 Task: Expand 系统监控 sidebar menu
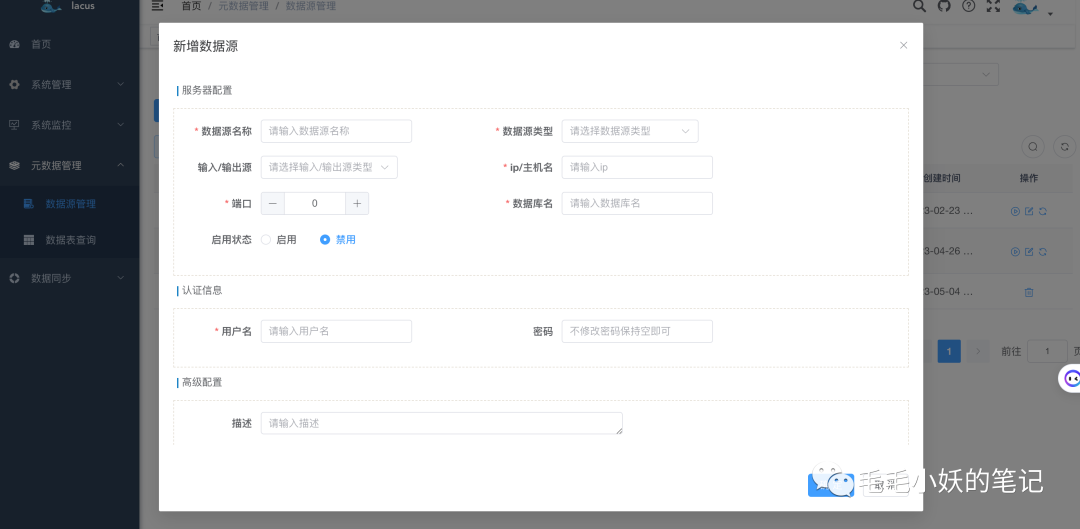(70, 125)
